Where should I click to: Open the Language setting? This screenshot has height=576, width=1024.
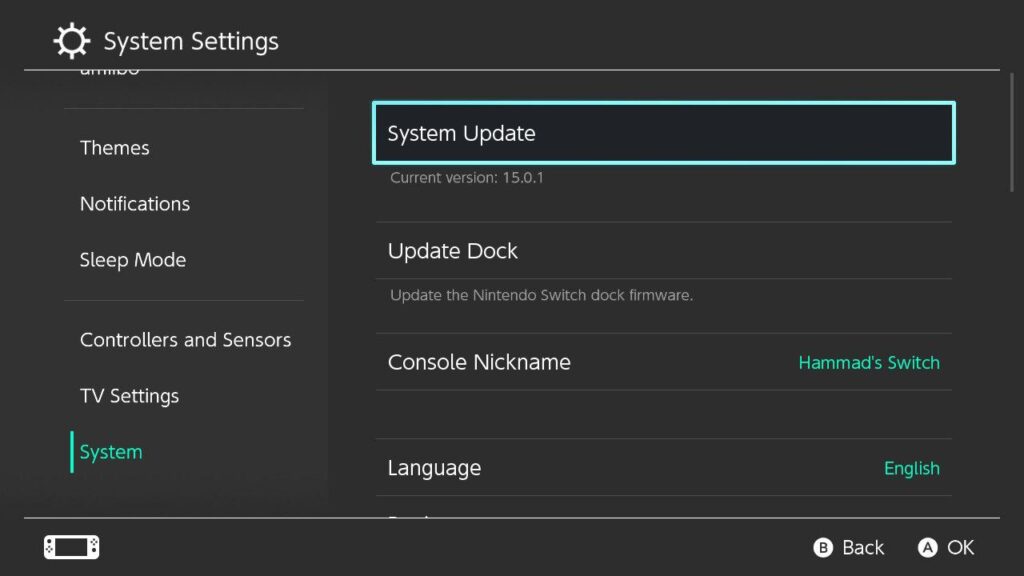663,467
